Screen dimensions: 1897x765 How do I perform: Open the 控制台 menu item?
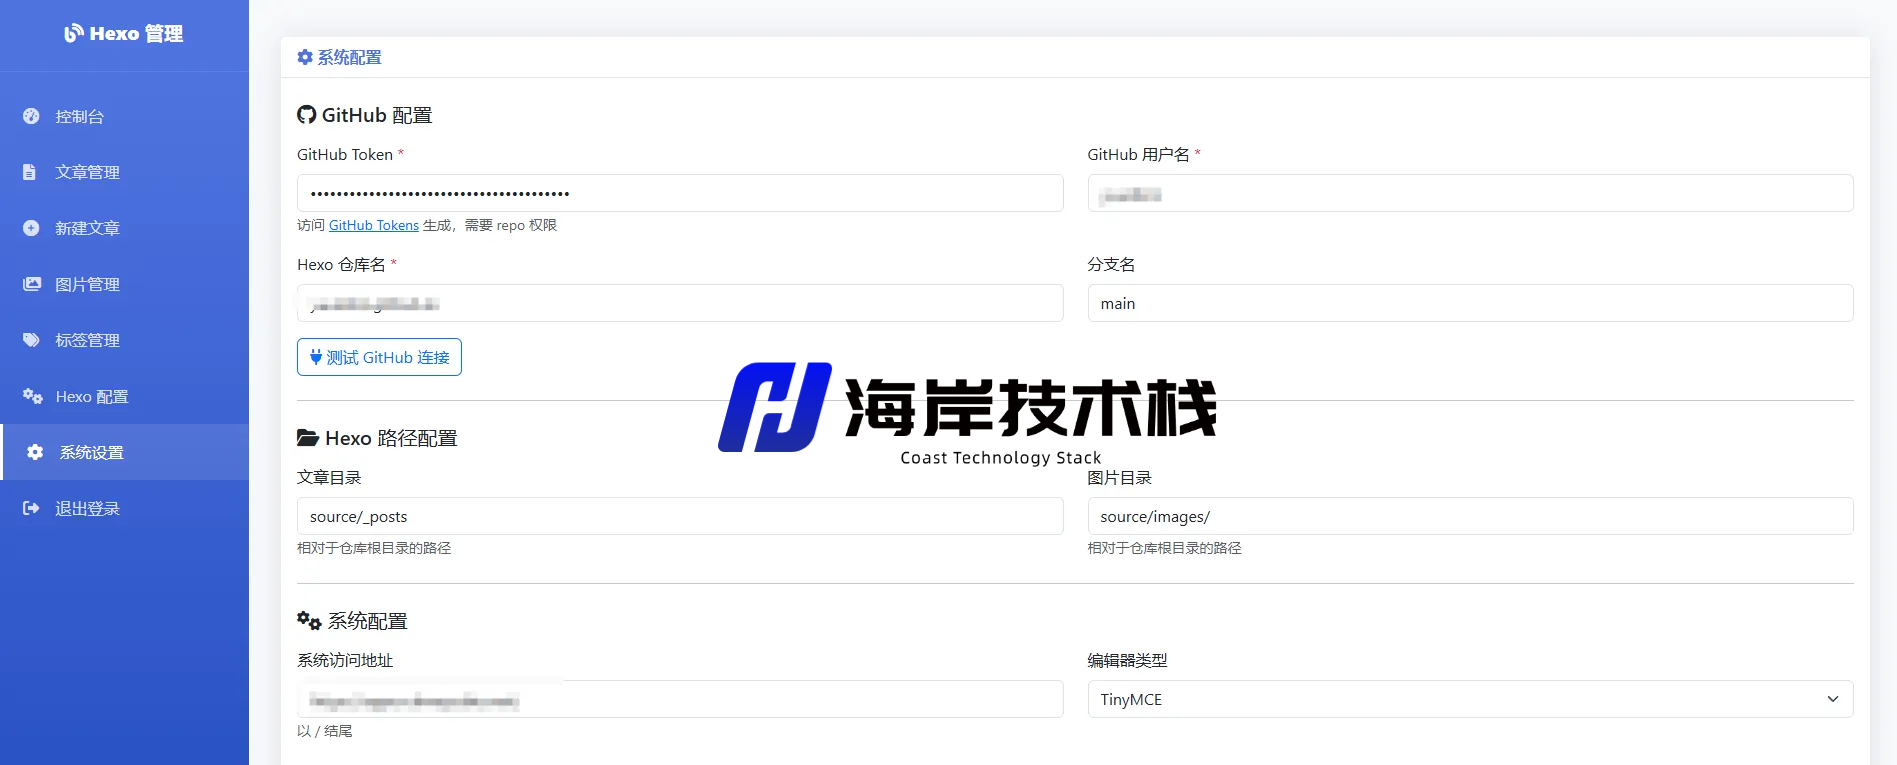click(124, 116)
